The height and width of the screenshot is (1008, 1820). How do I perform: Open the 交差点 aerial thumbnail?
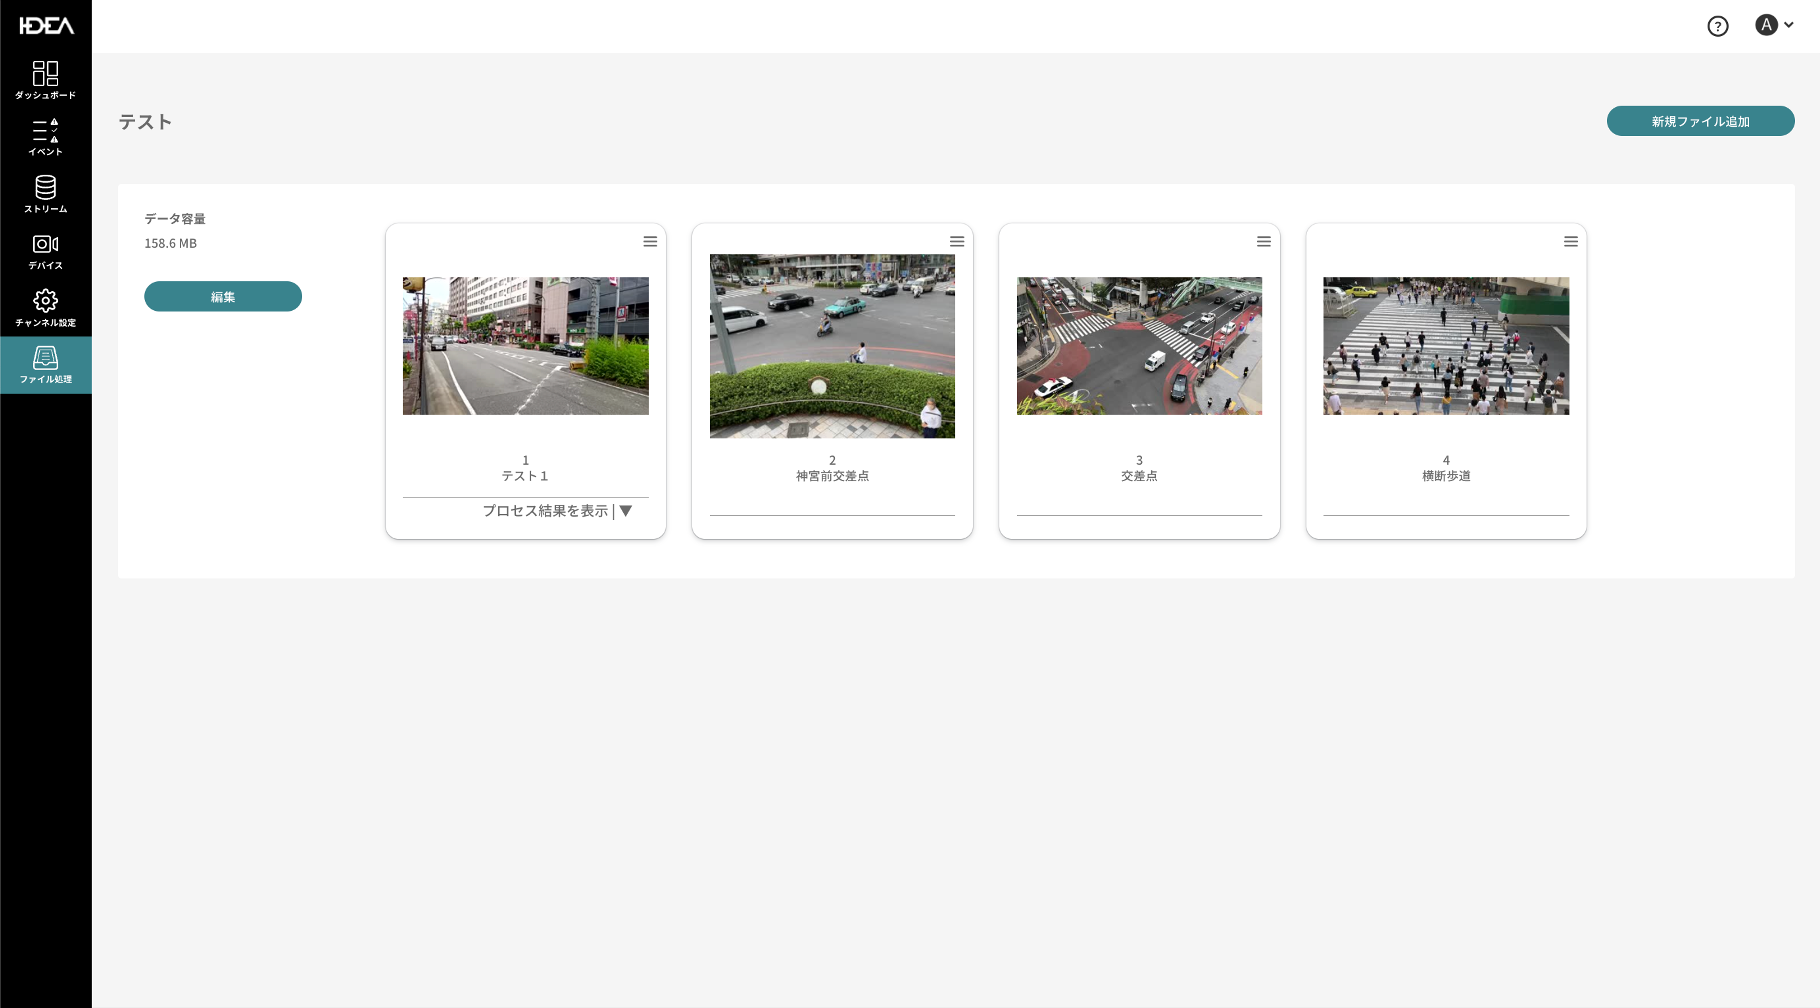[1139, 346]
